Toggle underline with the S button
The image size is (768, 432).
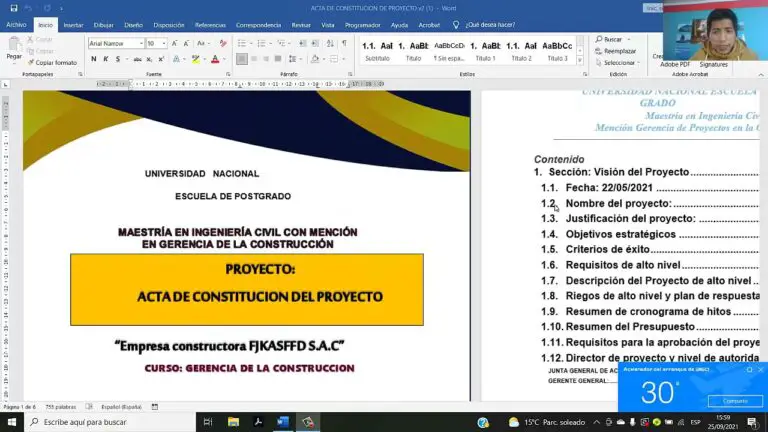pyautogui.click(x=120, y=59)
